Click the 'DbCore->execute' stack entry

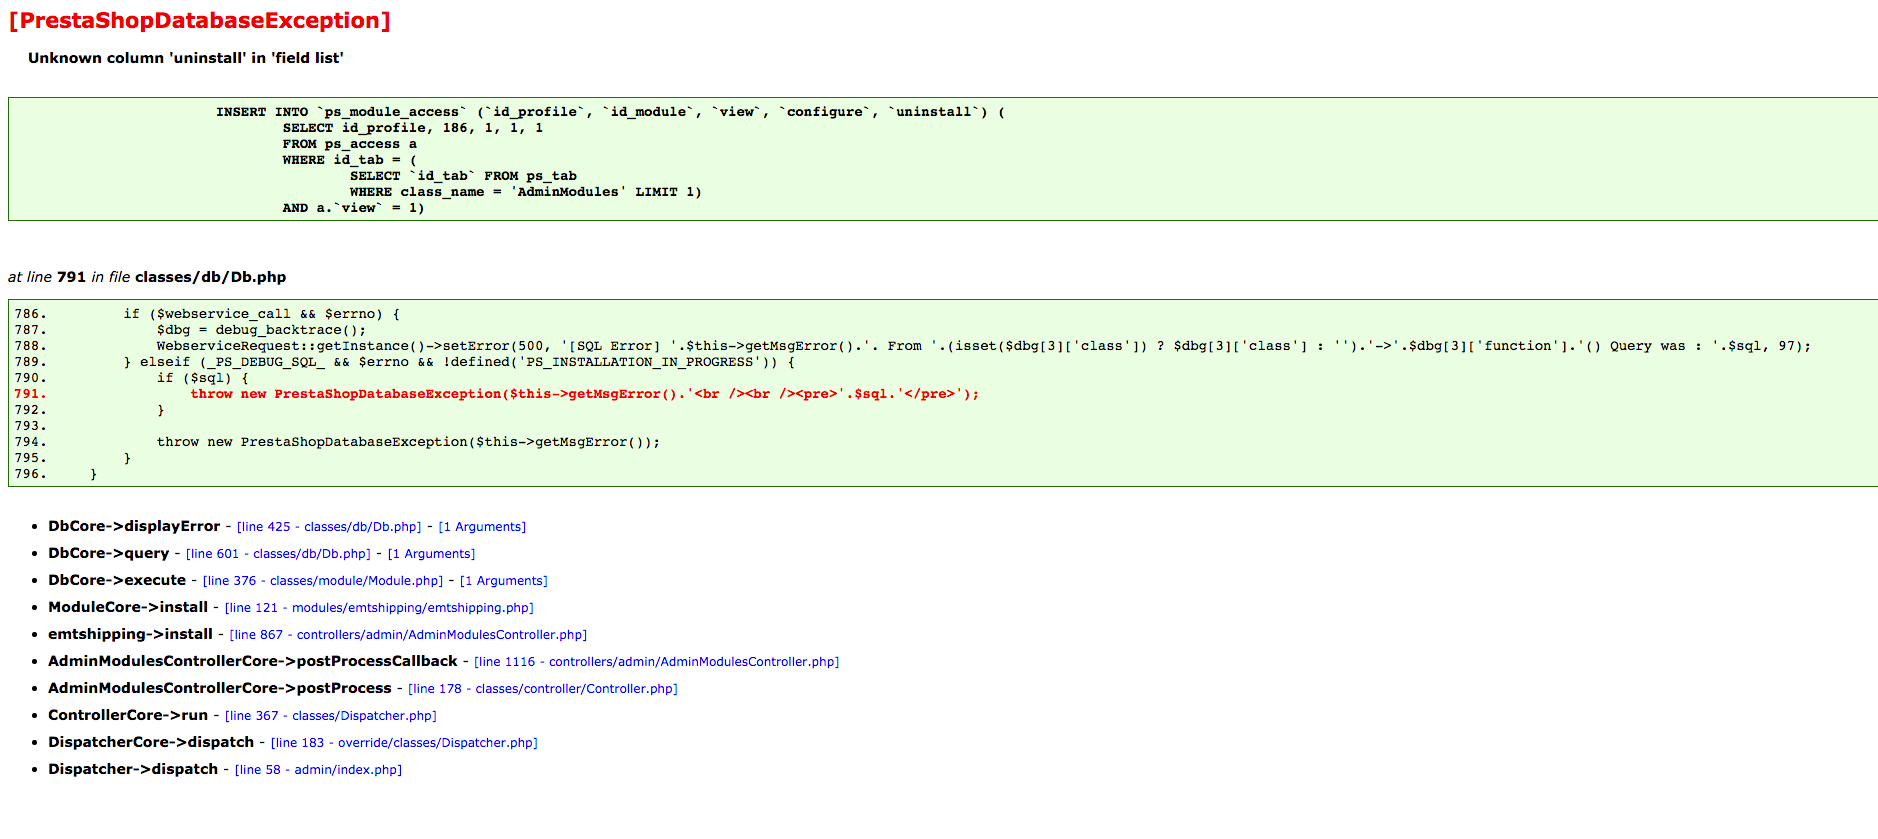[x=117, y=580]
